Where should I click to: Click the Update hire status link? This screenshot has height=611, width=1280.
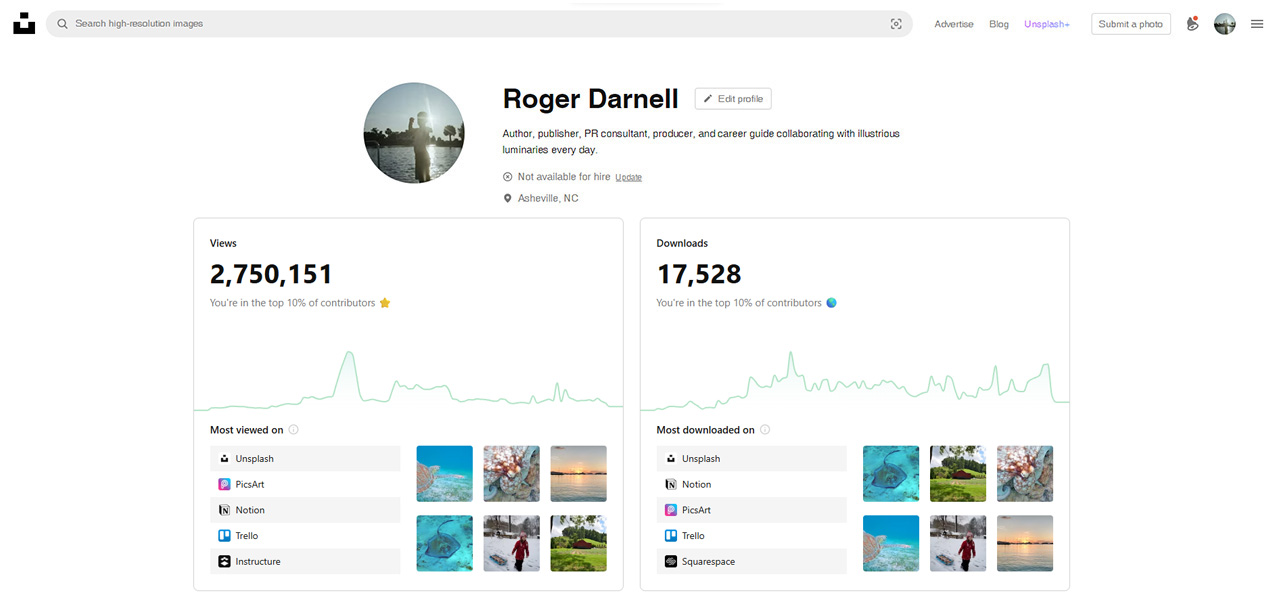pyautogui.click(x=628, y=177)
